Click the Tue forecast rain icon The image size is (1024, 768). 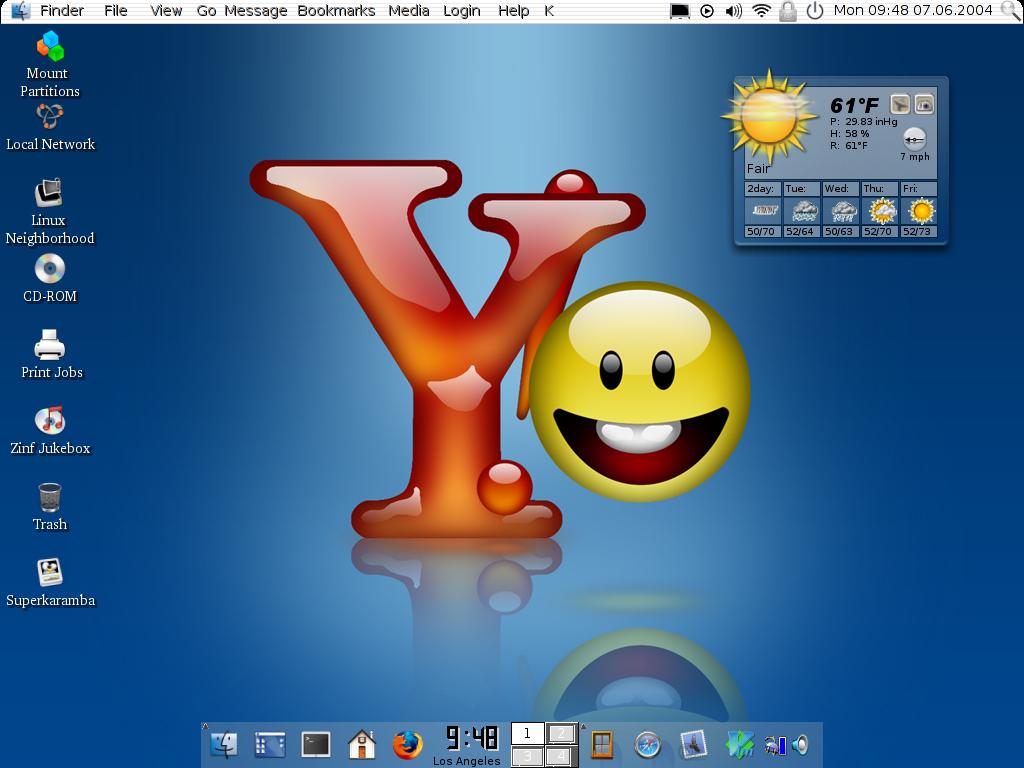[804, 211]
